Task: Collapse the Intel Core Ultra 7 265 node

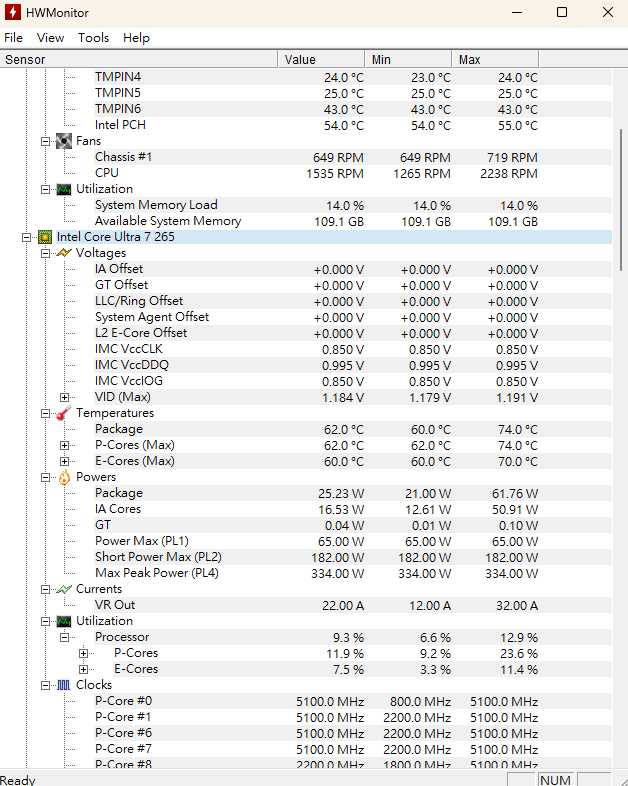Action: (27, 237)
